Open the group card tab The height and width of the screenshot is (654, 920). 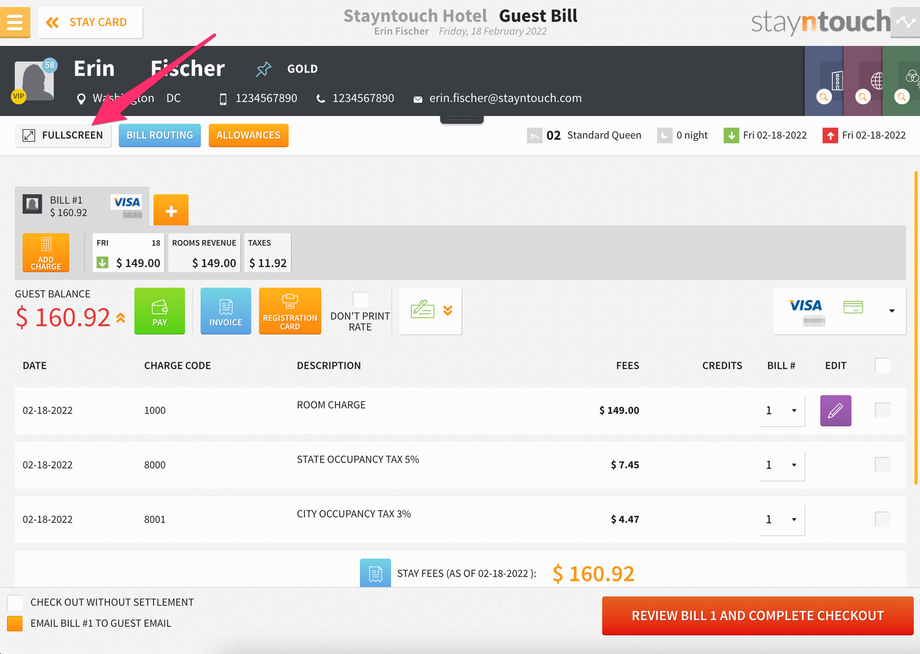click(x=901, y=81)
